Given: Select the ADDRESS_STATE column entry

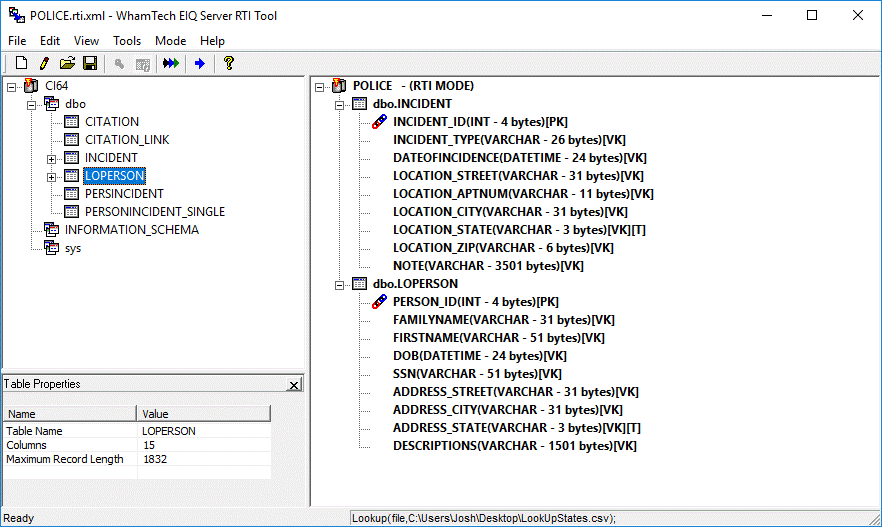Looking at the screenshot, I should click(x=516, y=427).
